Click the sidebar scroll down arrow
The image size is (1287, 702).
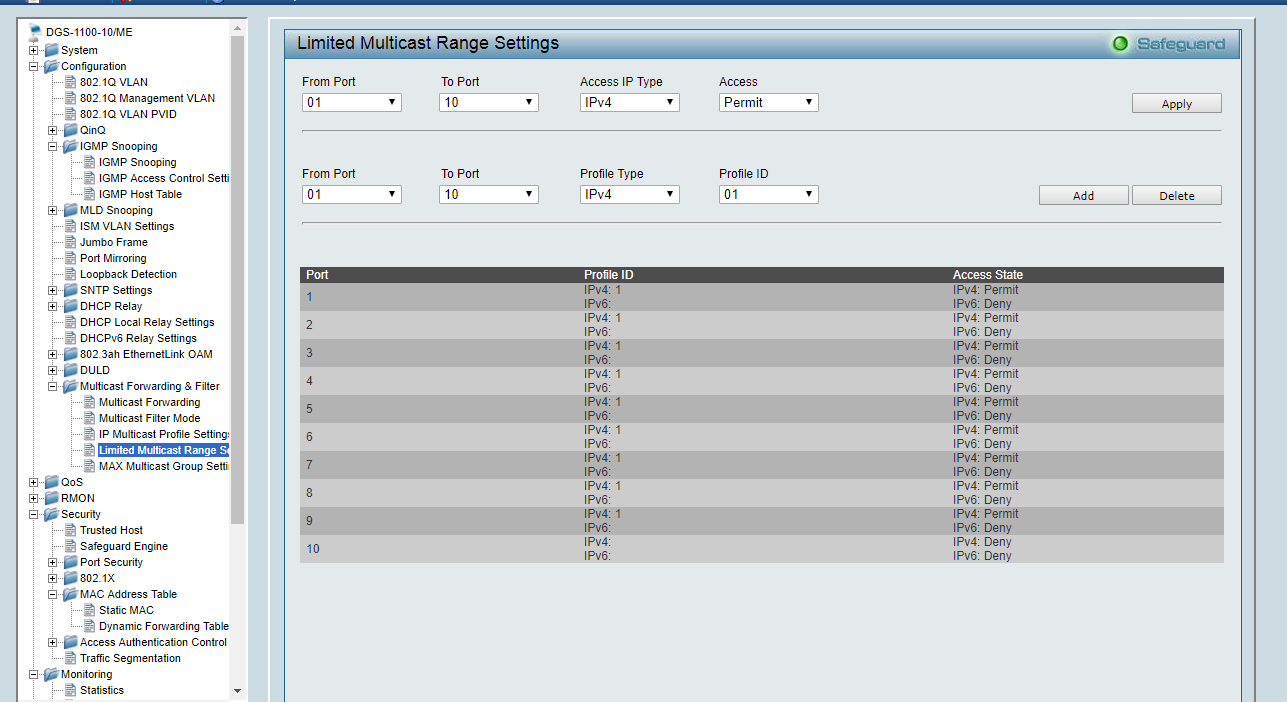tap(237, 690)
